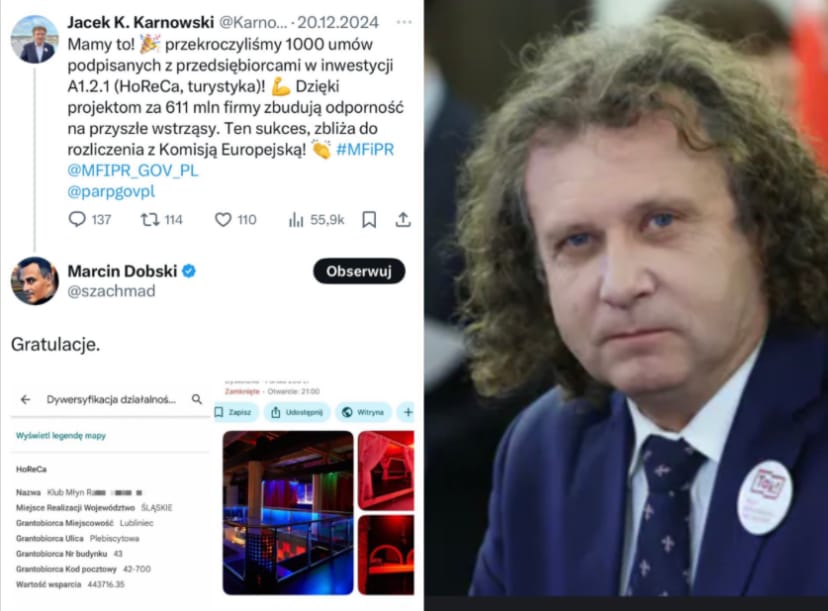
Task: Click the Witryna website button
Action: [x=363, y=412]
